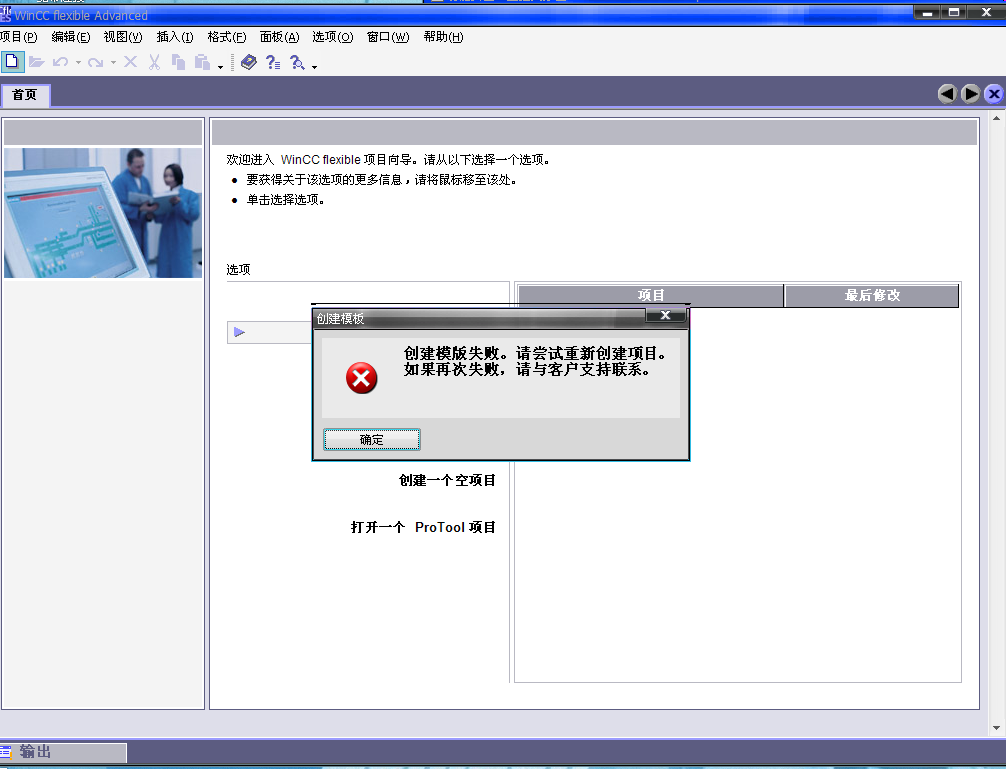This screenshot has height=769, width=1006.
Task: Expand the Undo history dropdown arrow
Action: [78, 63]
